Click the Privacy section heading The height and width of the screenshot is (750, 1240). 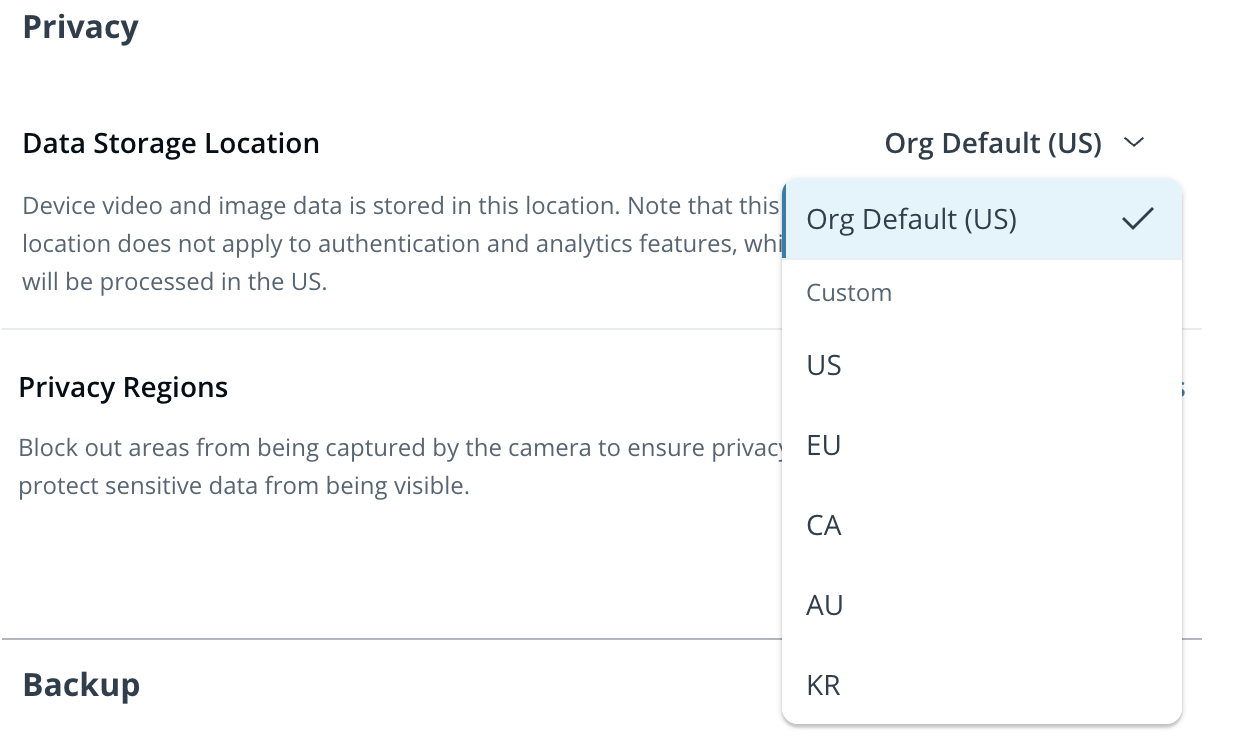(80, 27)
